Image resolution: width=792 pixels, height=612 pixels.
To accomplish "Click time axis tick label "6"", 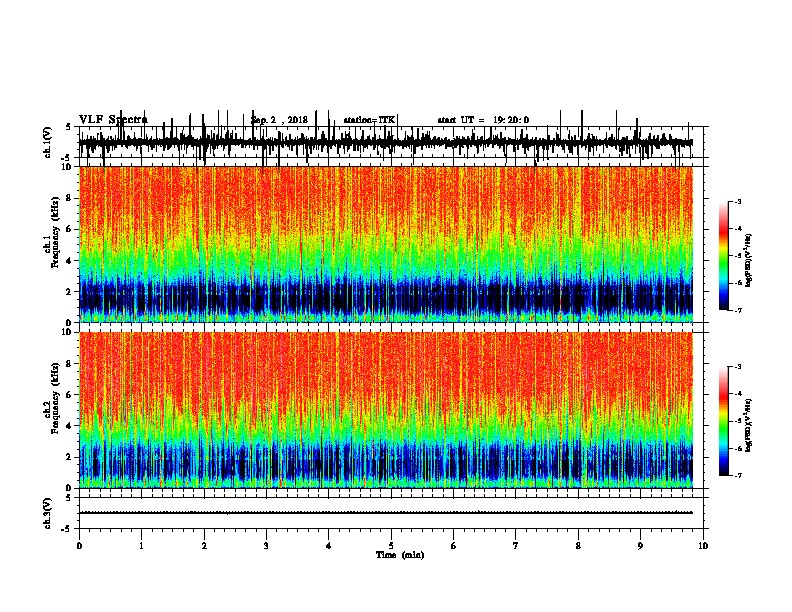I will pos(454,546).
